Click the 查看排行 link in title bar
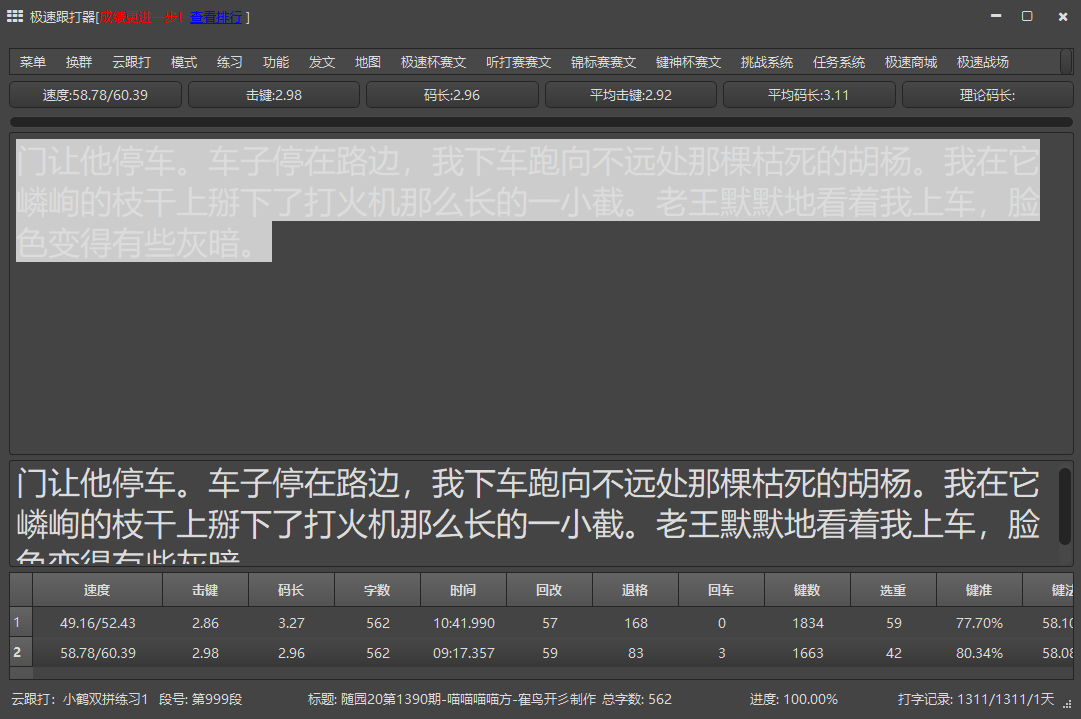Screen dimensions: 1081x719 216,17
